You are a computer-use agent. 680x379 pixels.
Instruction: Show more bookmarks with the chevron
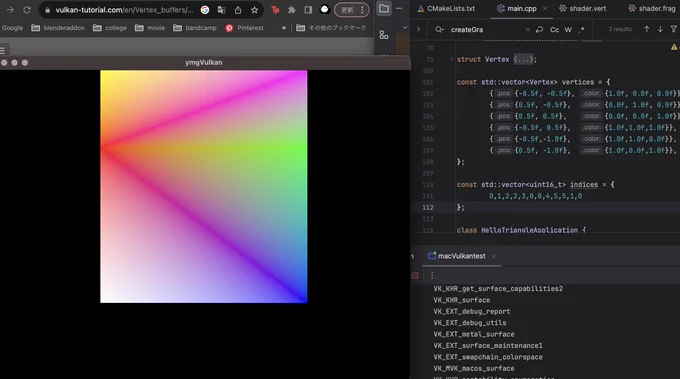[x=284, y=28]
